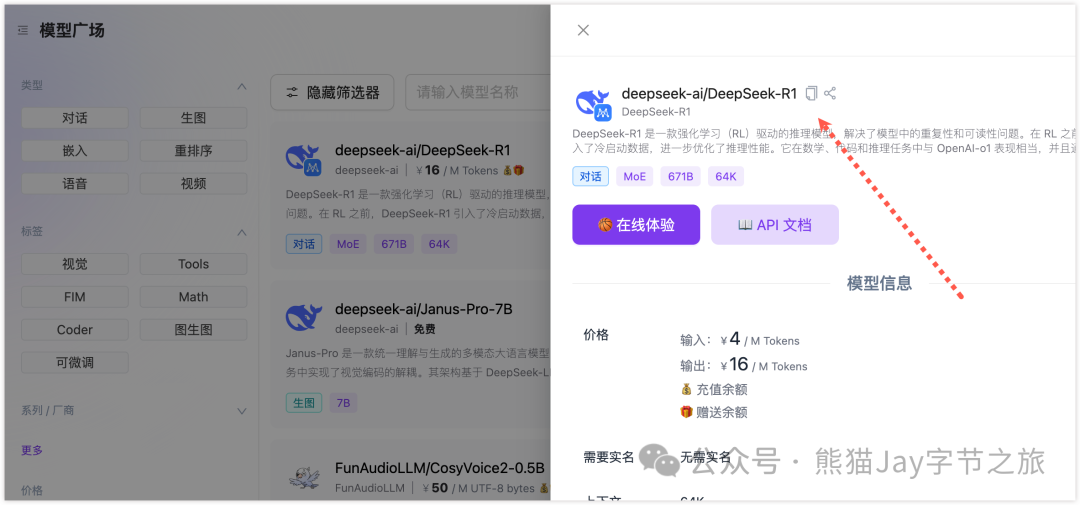1080x505 pixels.
Task: Toggle the 可微调 tag filter
Action: point(74,363)
